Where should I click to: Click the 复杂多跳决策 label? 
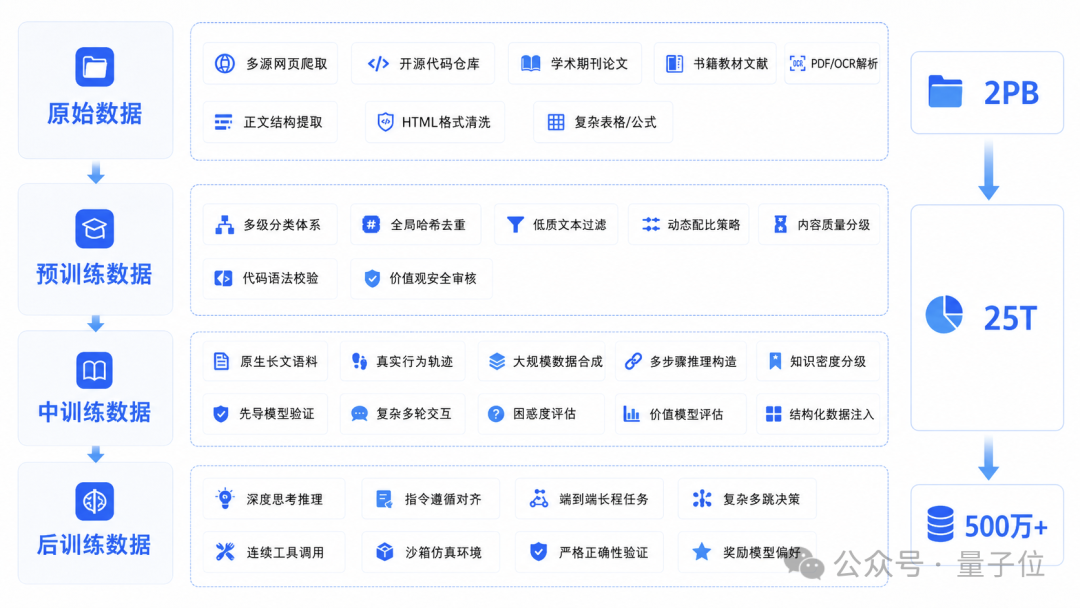point(761,499)
